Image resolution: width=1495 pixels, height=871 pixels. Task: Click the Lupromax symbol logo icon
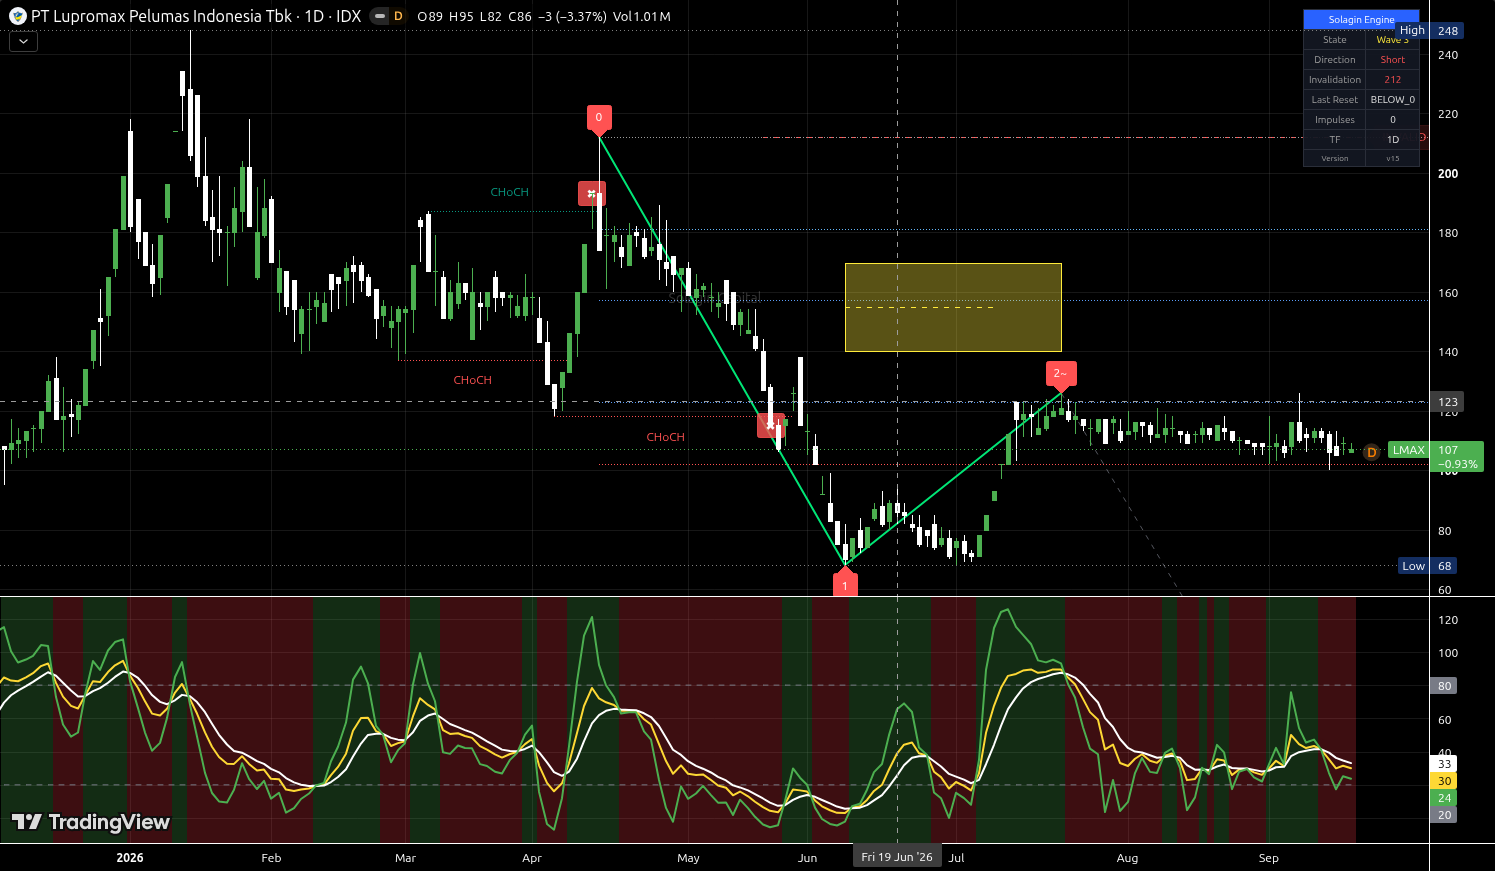click(17, 16)
